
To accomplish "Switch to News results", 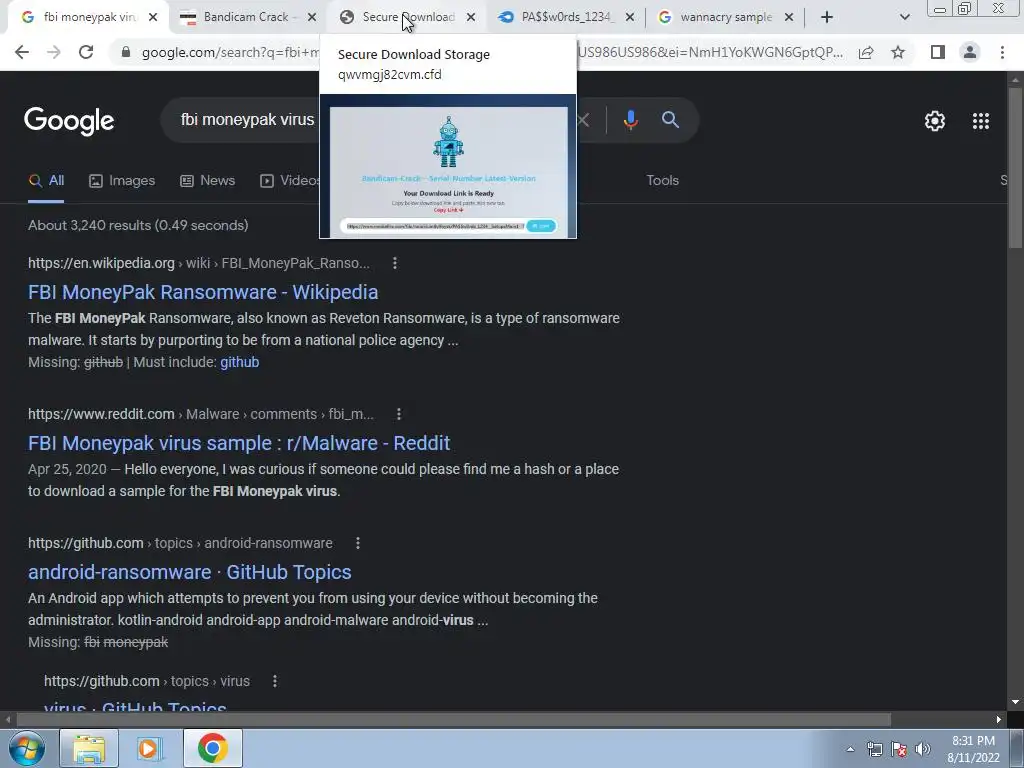I will pos(207,181).
